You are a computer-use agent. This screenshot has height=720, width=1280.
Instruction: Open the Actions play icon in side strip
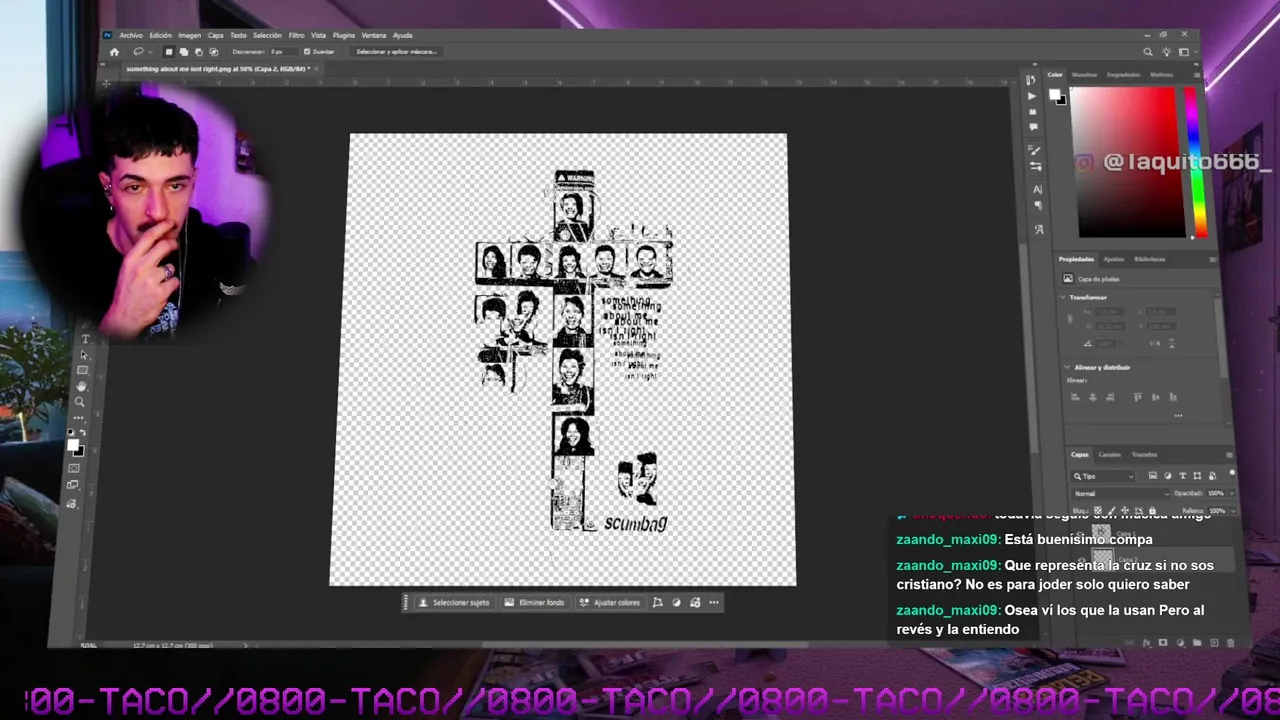tap(1032, 96)
